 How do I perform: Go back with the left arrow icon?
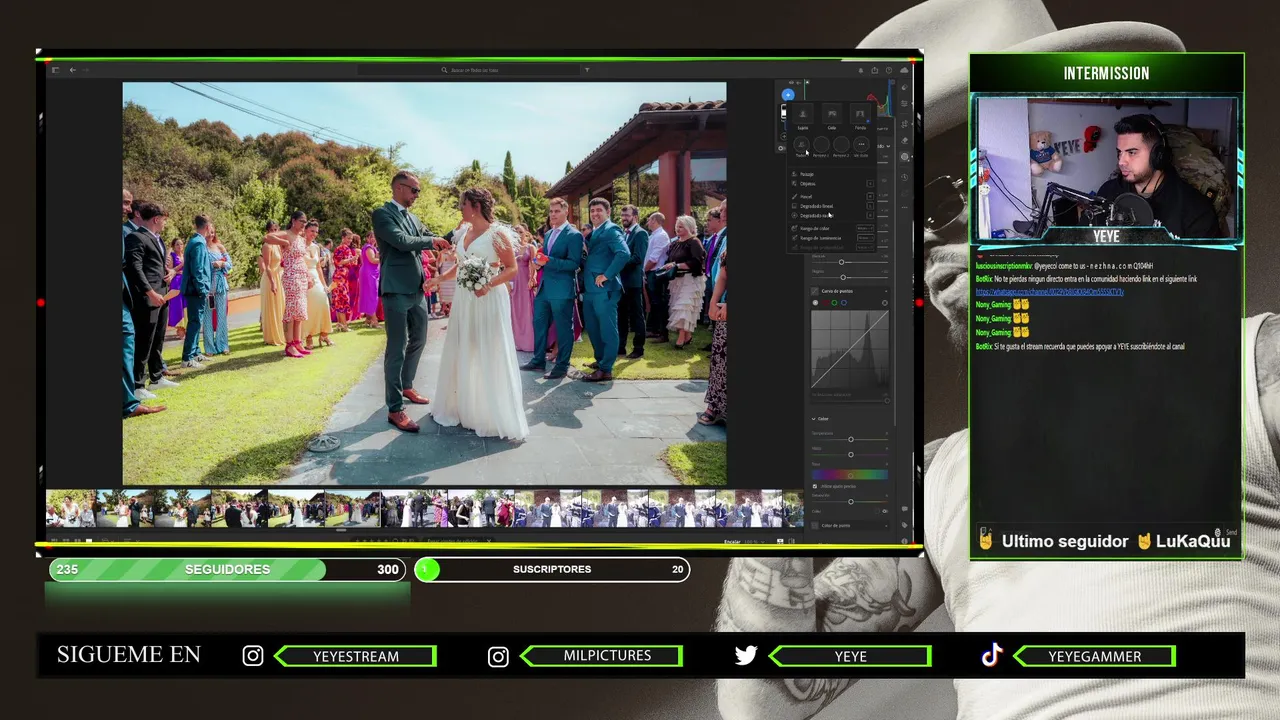pos(72,70)
